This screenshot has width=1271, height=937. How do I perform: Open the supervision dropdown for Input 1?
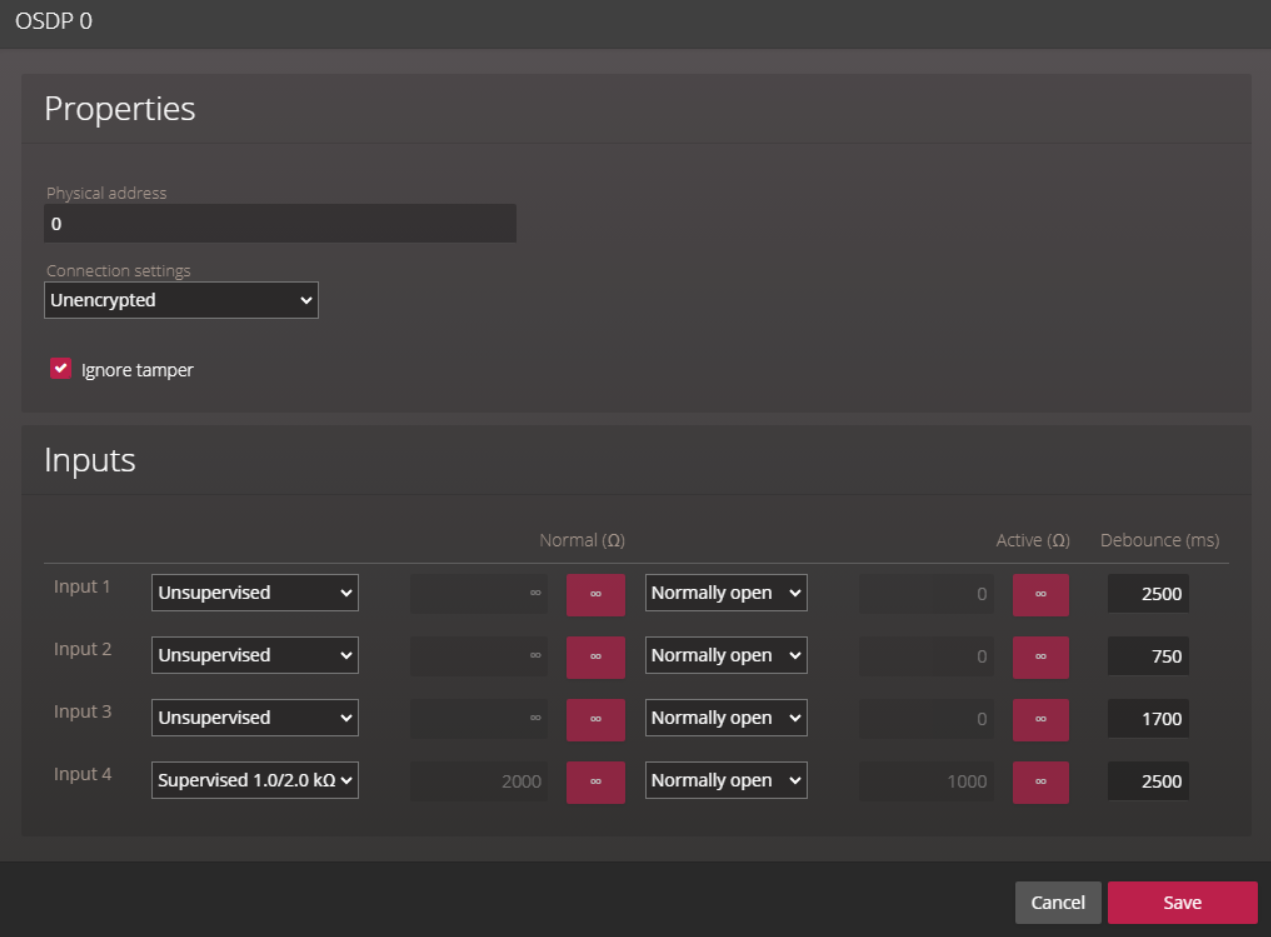[x=254, y=592]
